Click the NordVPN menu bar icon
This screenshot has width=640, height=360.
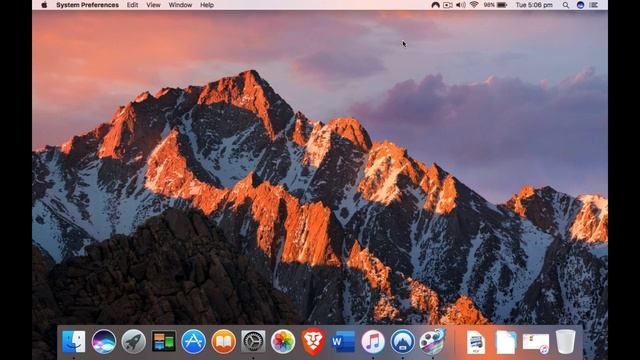436,5
